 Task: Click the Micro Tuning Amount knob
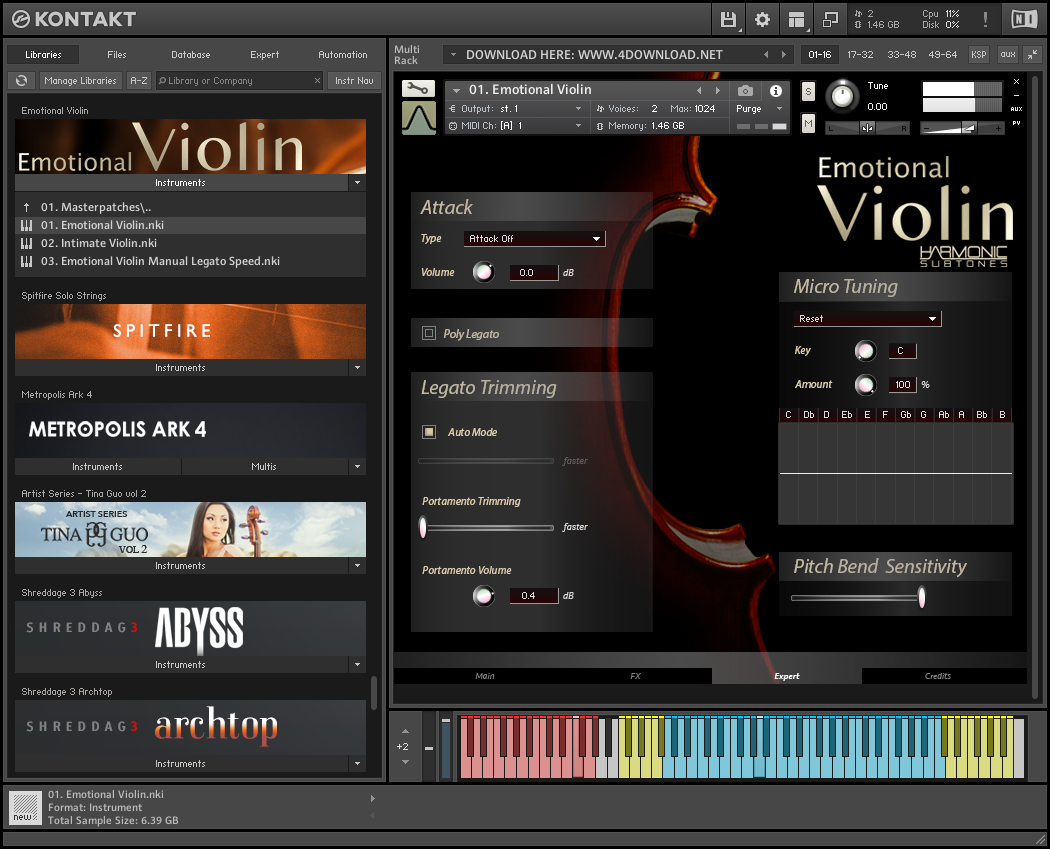pos(865,384)
